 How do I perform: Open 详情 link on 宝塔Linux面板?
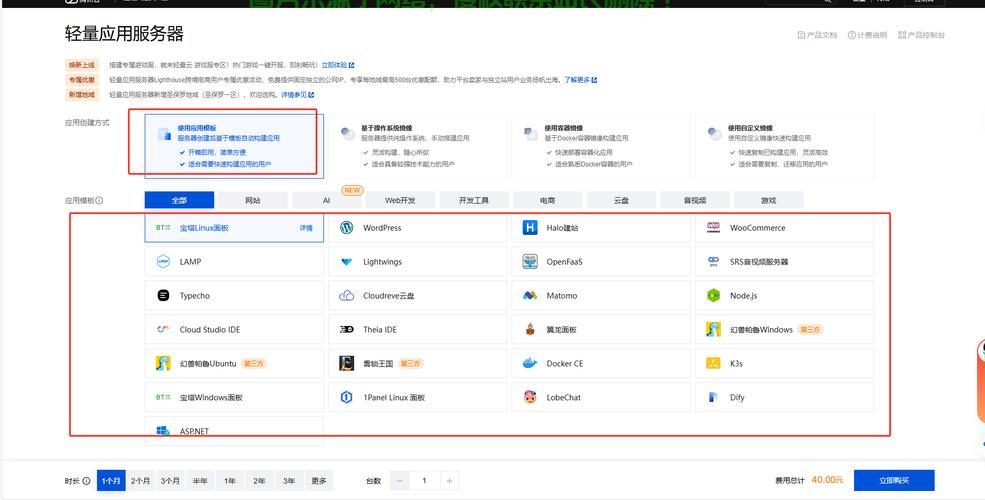coord(306,228)
